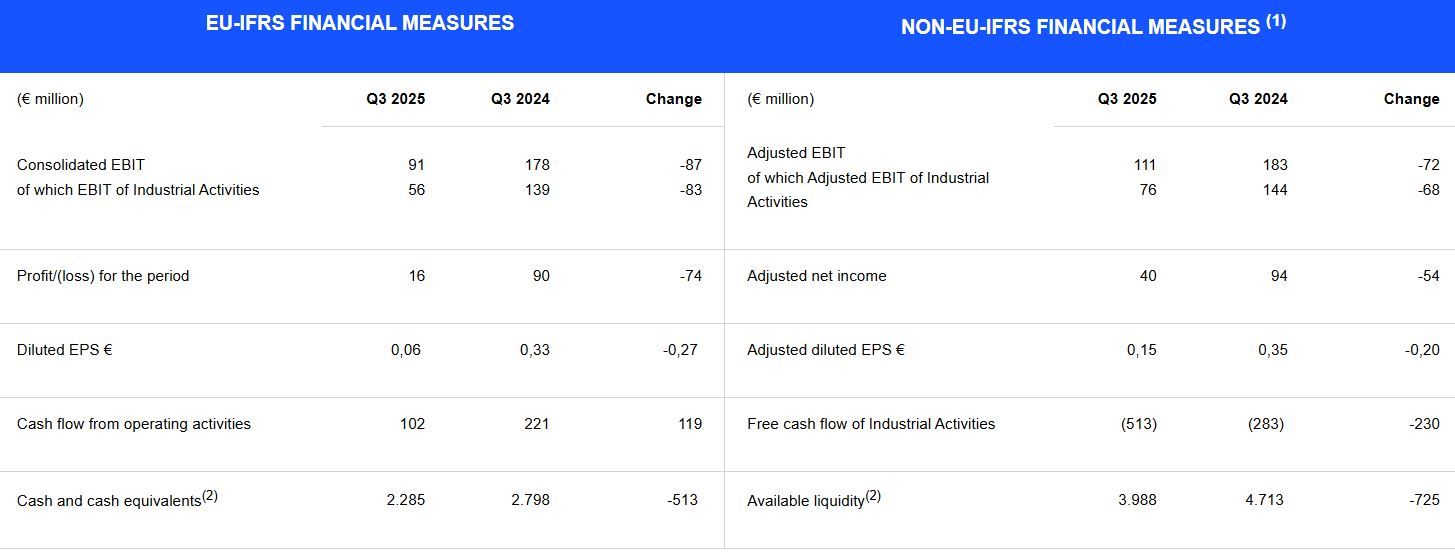Click the free cash flow value (283)

pyautogui.click(x=1265, y=424)
